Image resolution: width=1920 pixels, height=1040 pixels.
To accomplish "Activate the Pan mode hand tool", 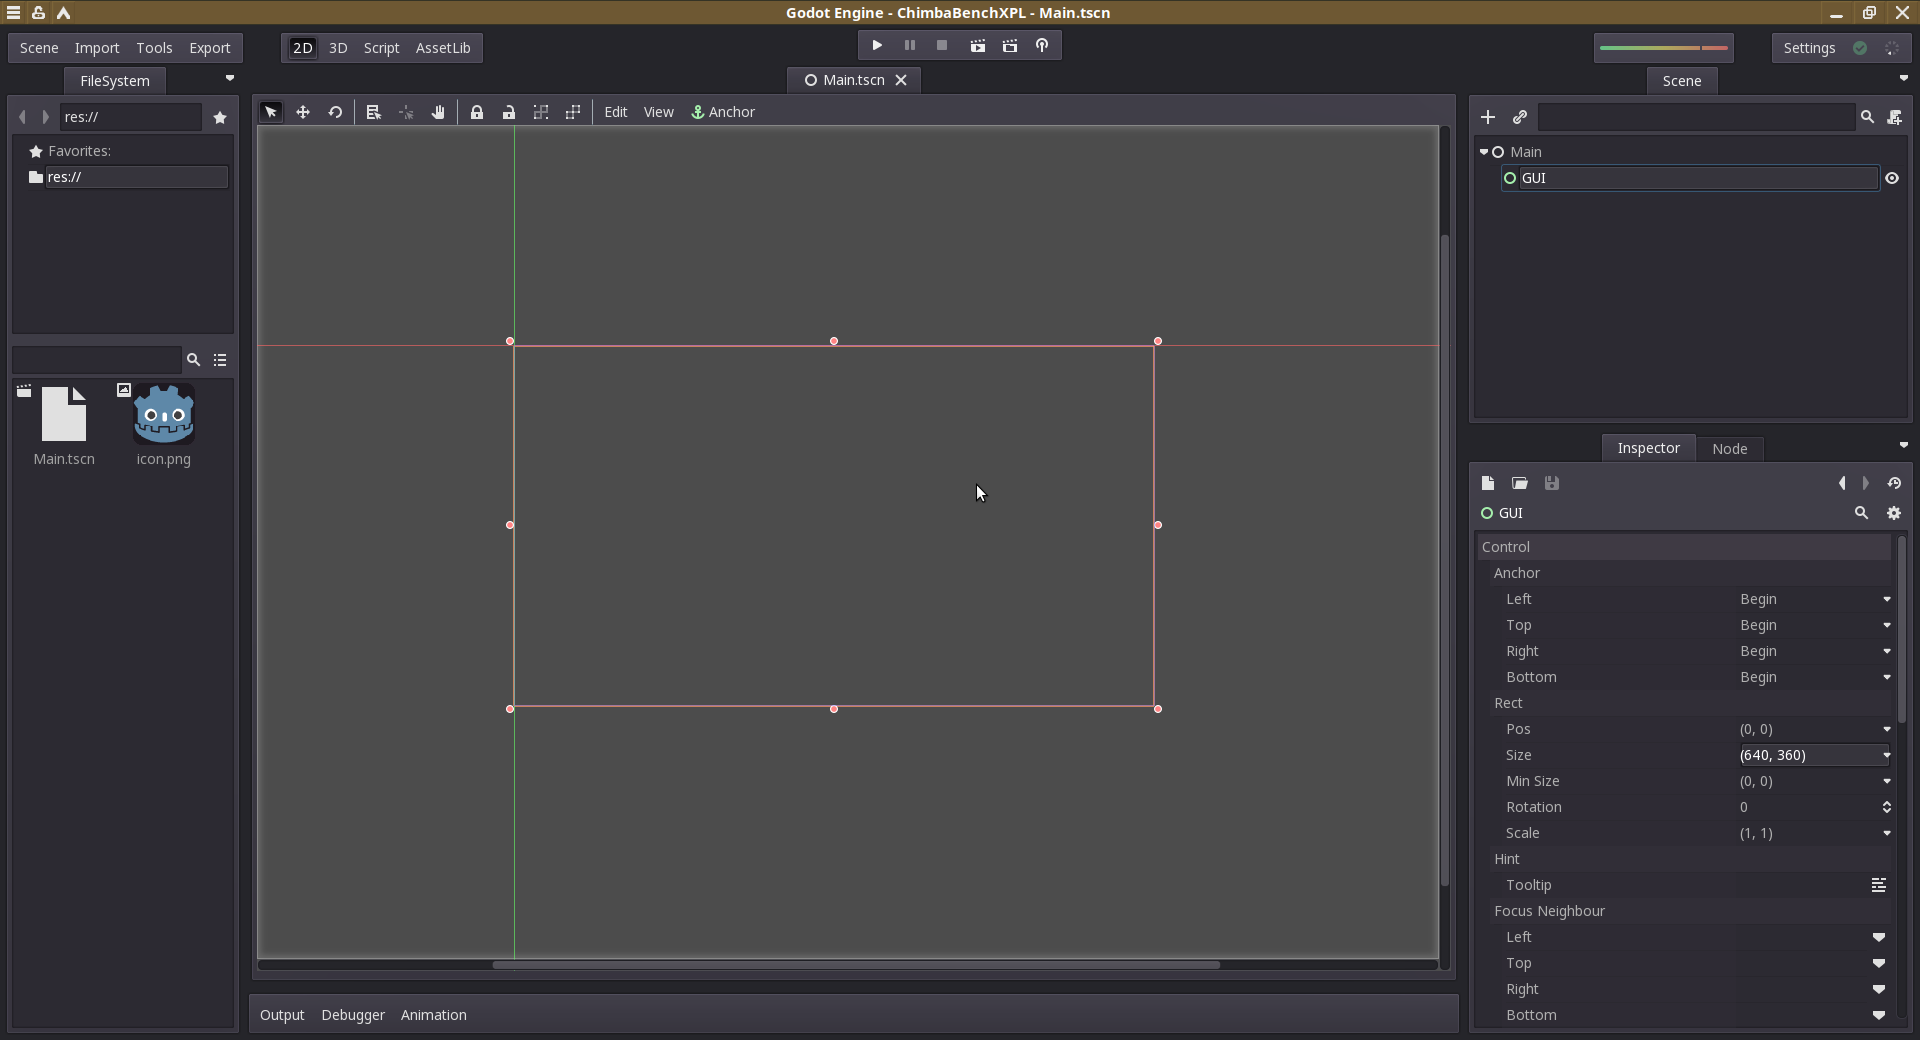I will (x=438, y=112).
